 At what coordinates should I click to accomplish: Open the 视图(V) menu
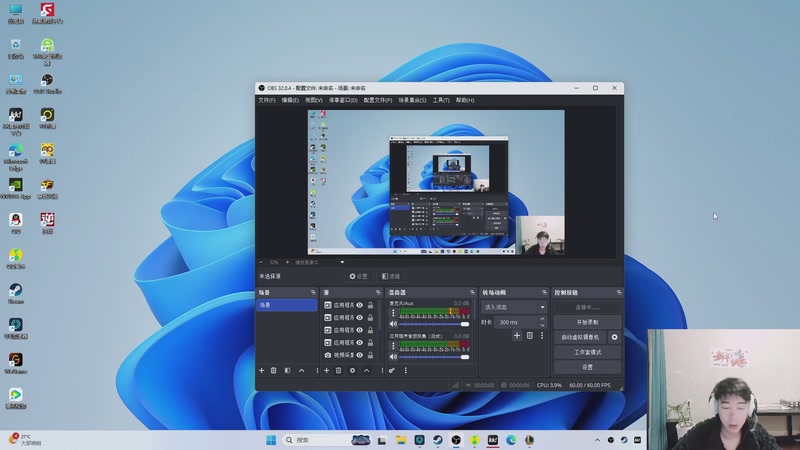click(x=314, y=100)
